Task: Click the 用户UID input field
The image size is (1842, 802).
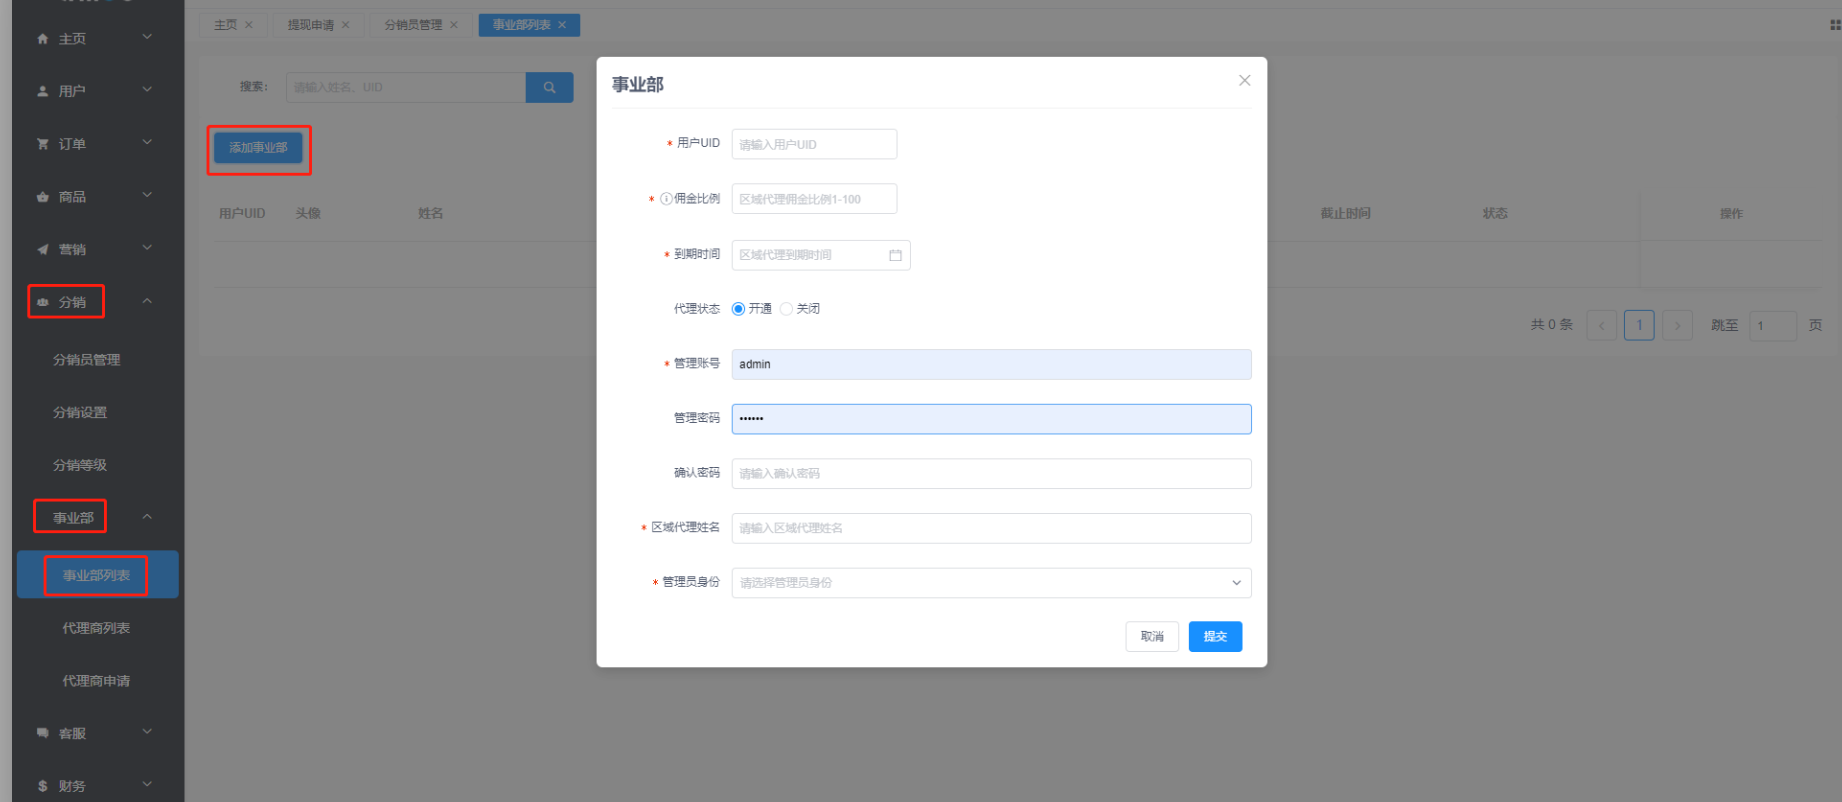Action: [x=814, y=144]
